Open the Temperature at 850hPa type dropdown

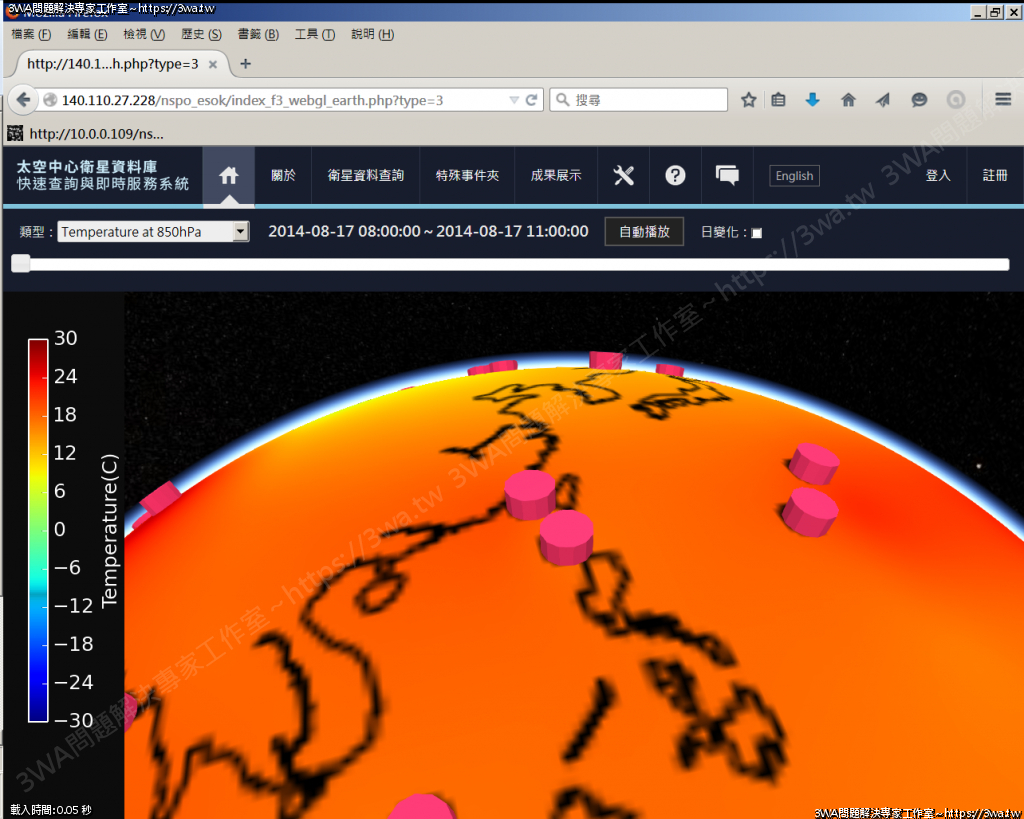pos(153,232)
